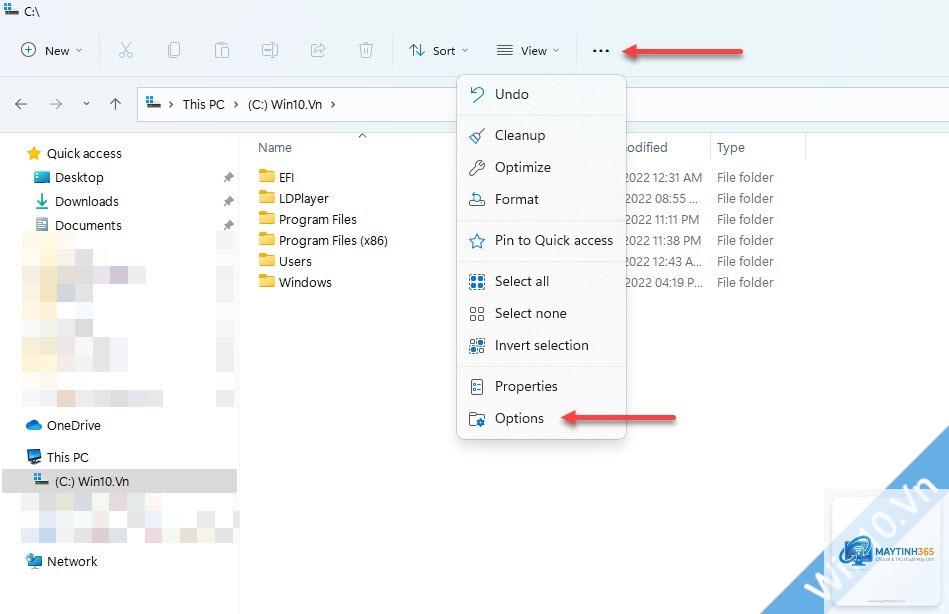Select Users folder name
This screenshot has width=949, height=614.
[x=295, y=262]
